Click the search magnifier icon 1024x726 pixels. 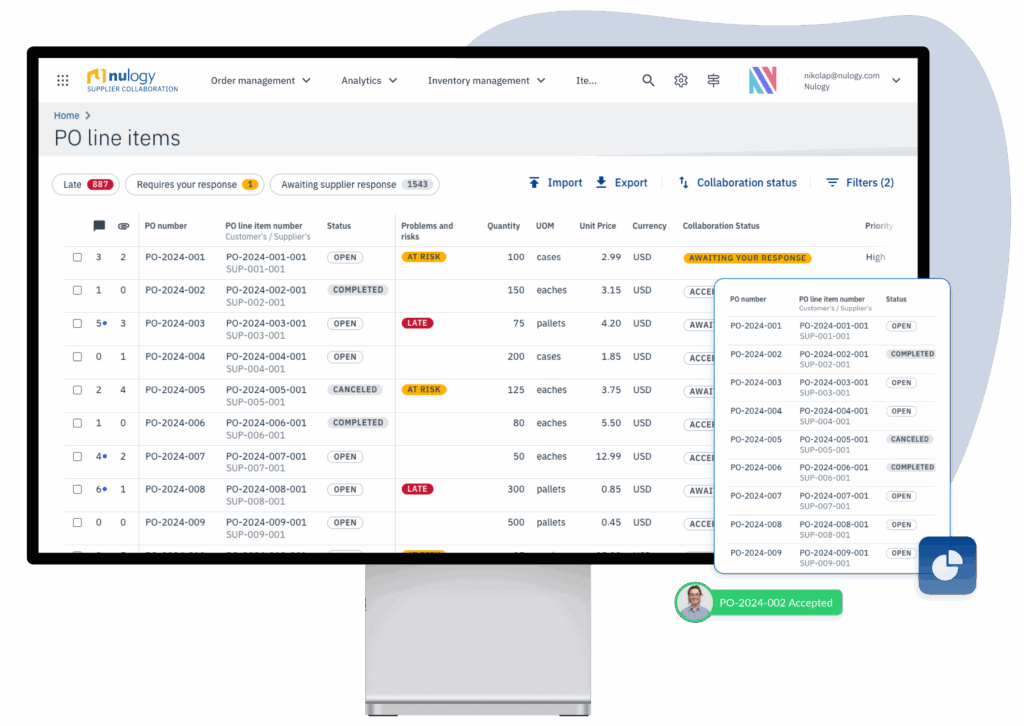click(x=648, y=81)
